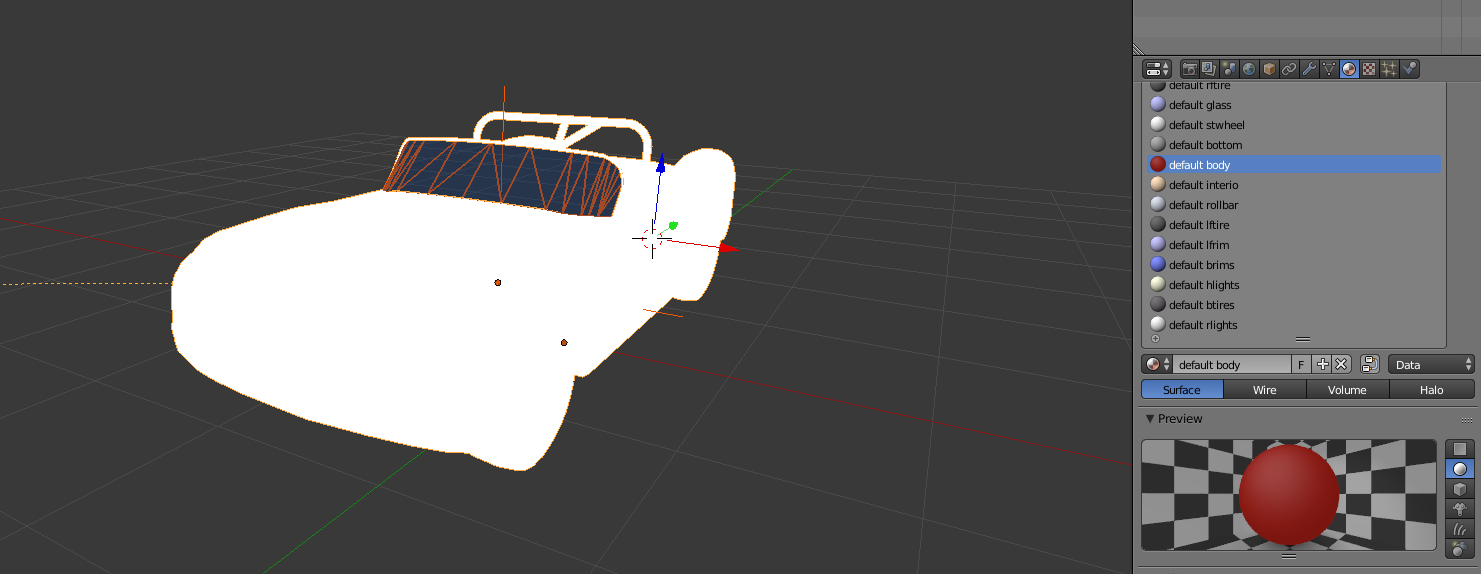Click the red X-axis manipulator arrow
The image size is (1481, 574).
[x=728, y=247]
